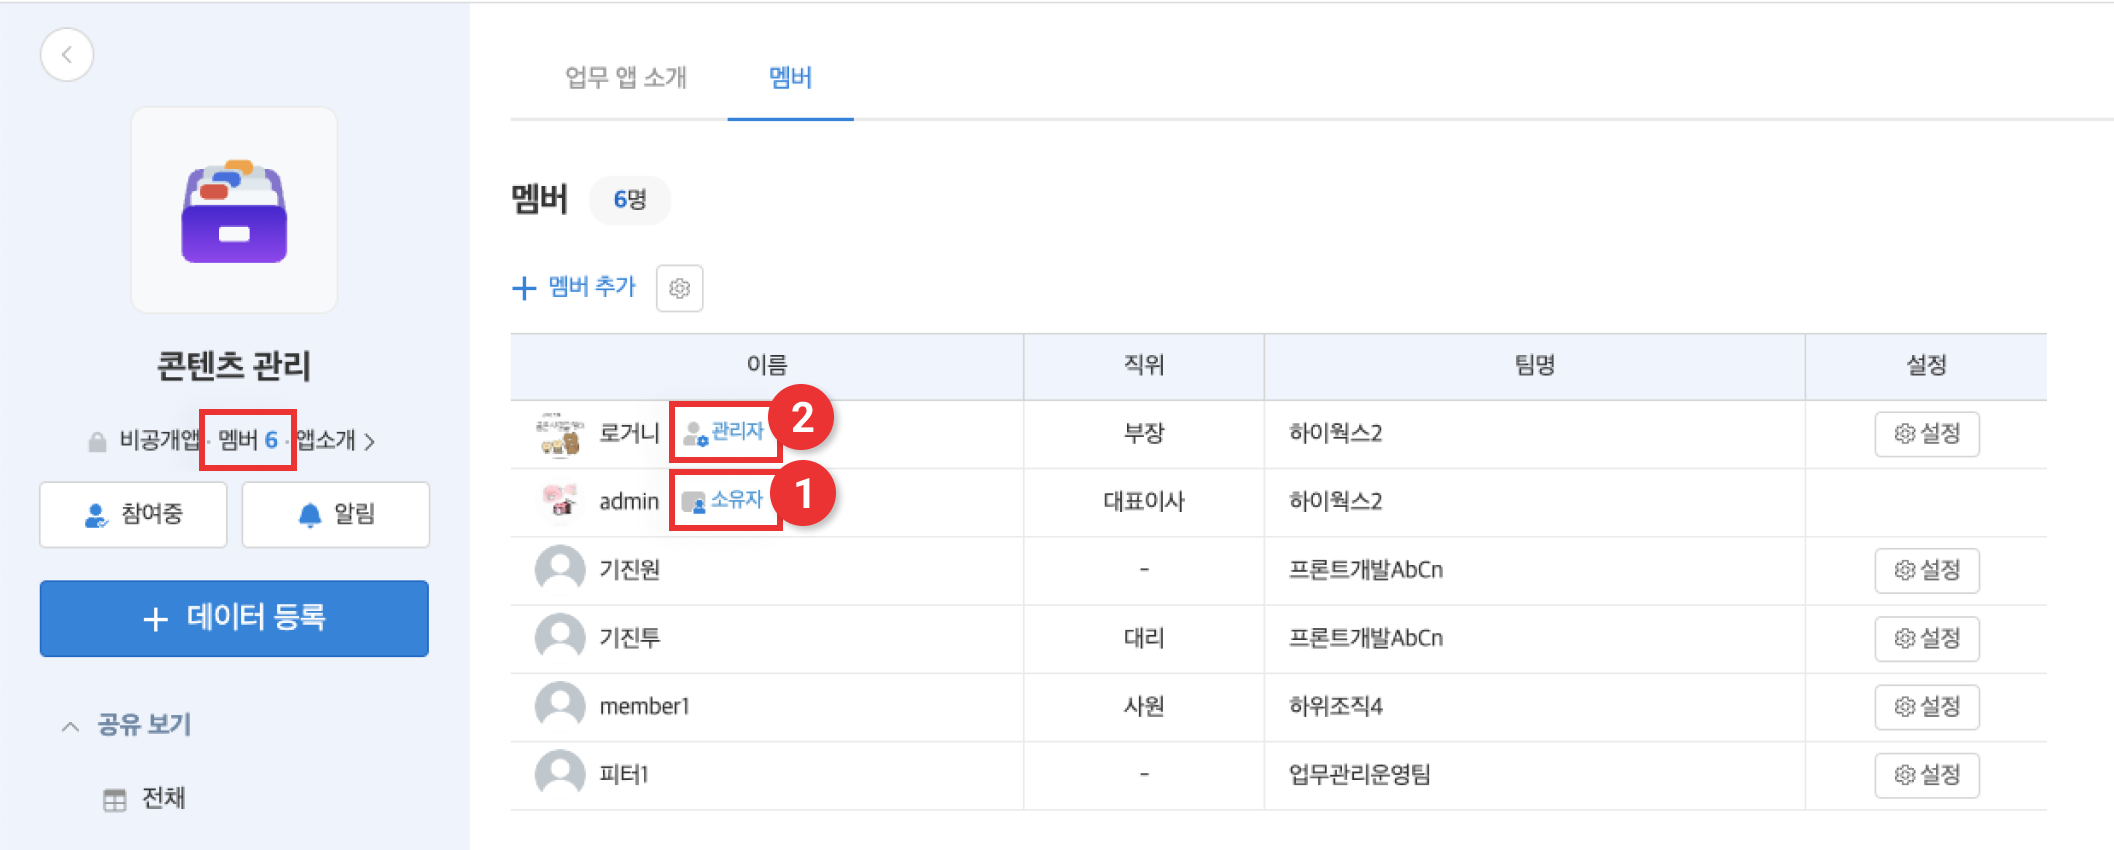Click admin's profile avatar

point(560,501)
